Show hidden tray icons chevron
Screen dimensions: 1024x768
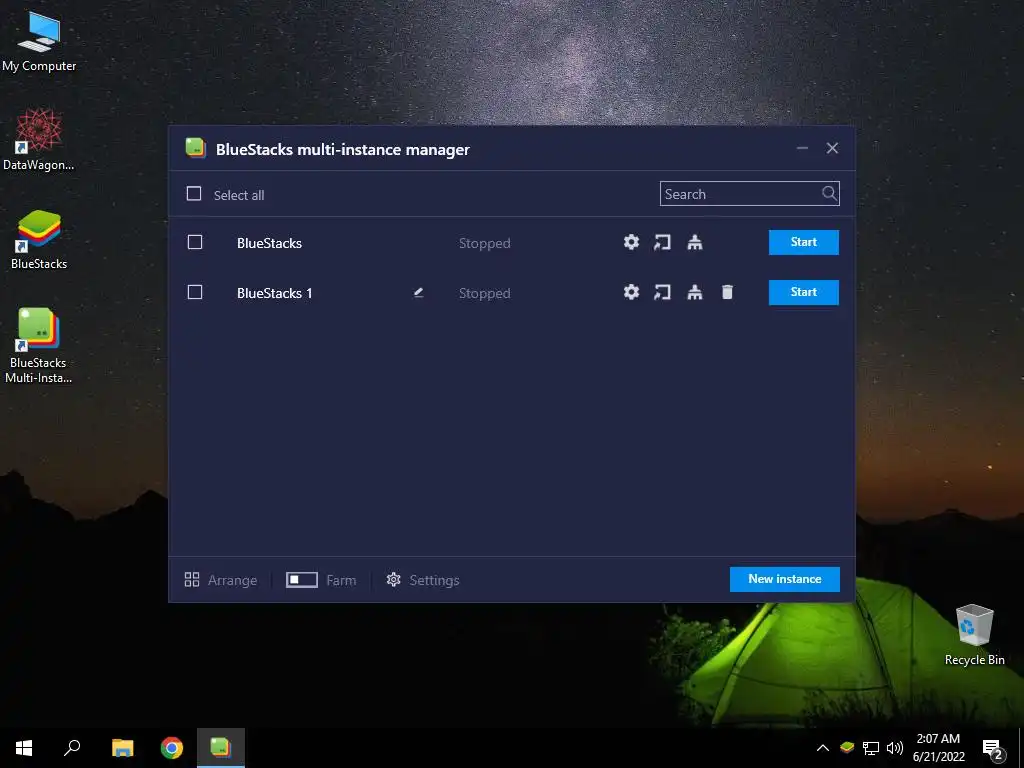823,748
